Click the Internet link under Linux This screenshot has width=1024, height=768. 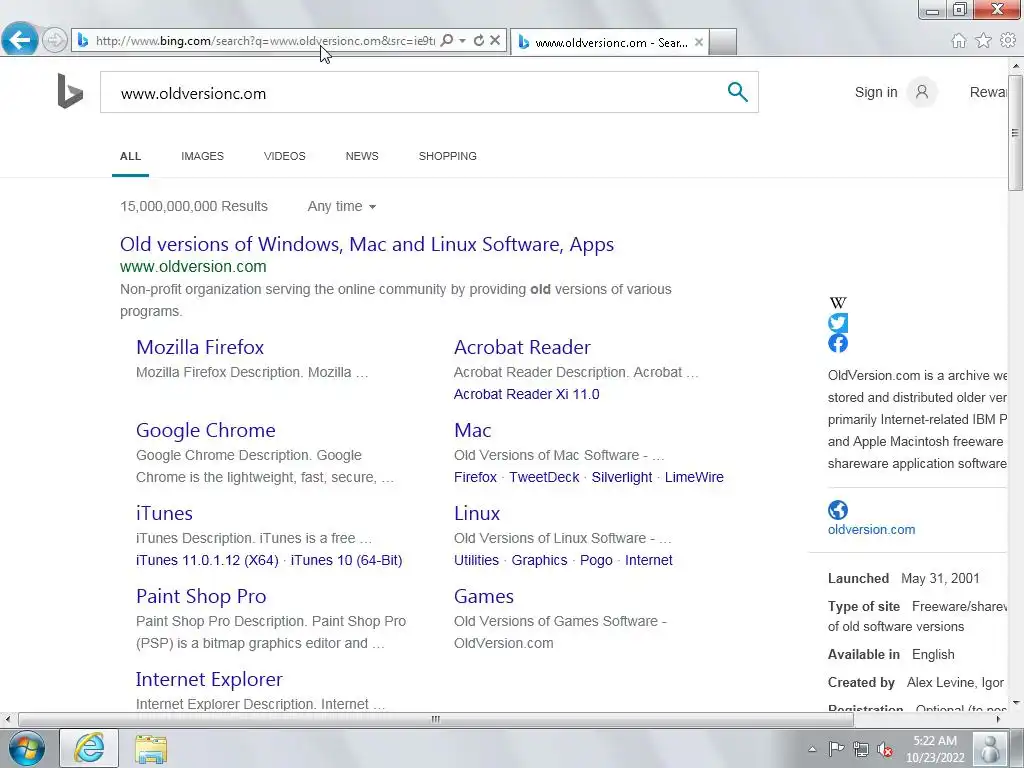[648, 560]
